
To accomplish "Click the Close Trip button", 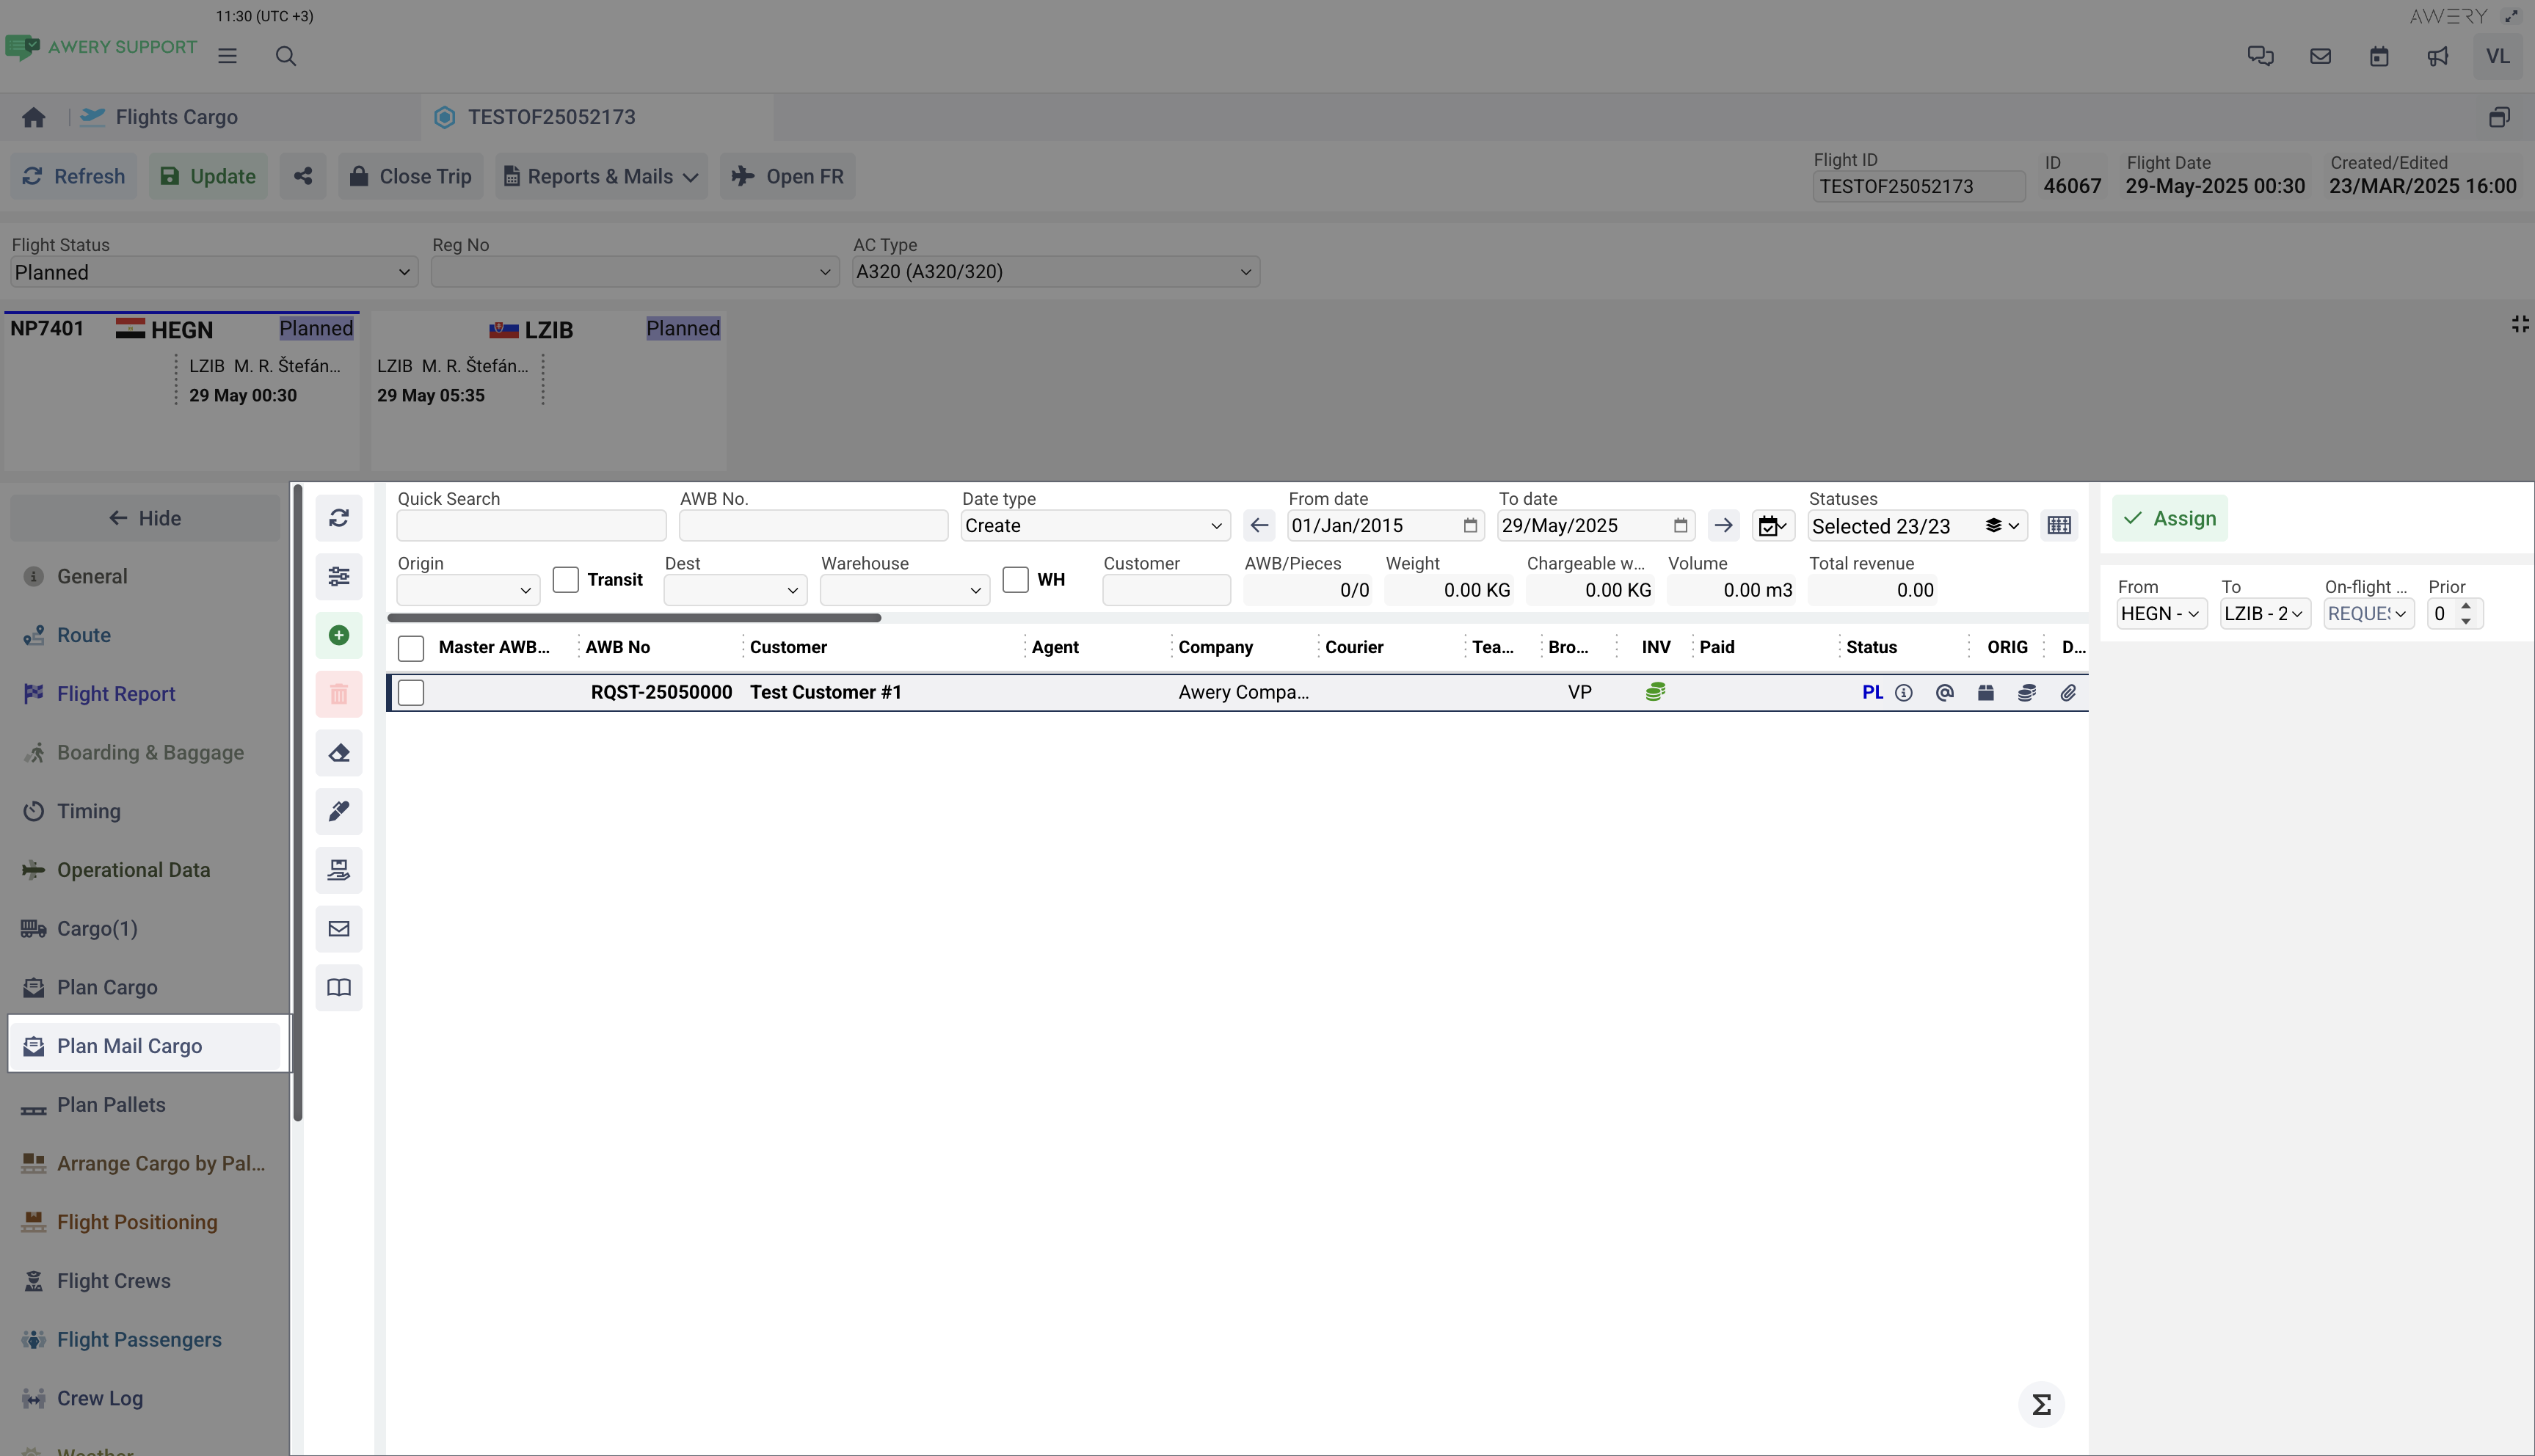I will click(410, 176).
